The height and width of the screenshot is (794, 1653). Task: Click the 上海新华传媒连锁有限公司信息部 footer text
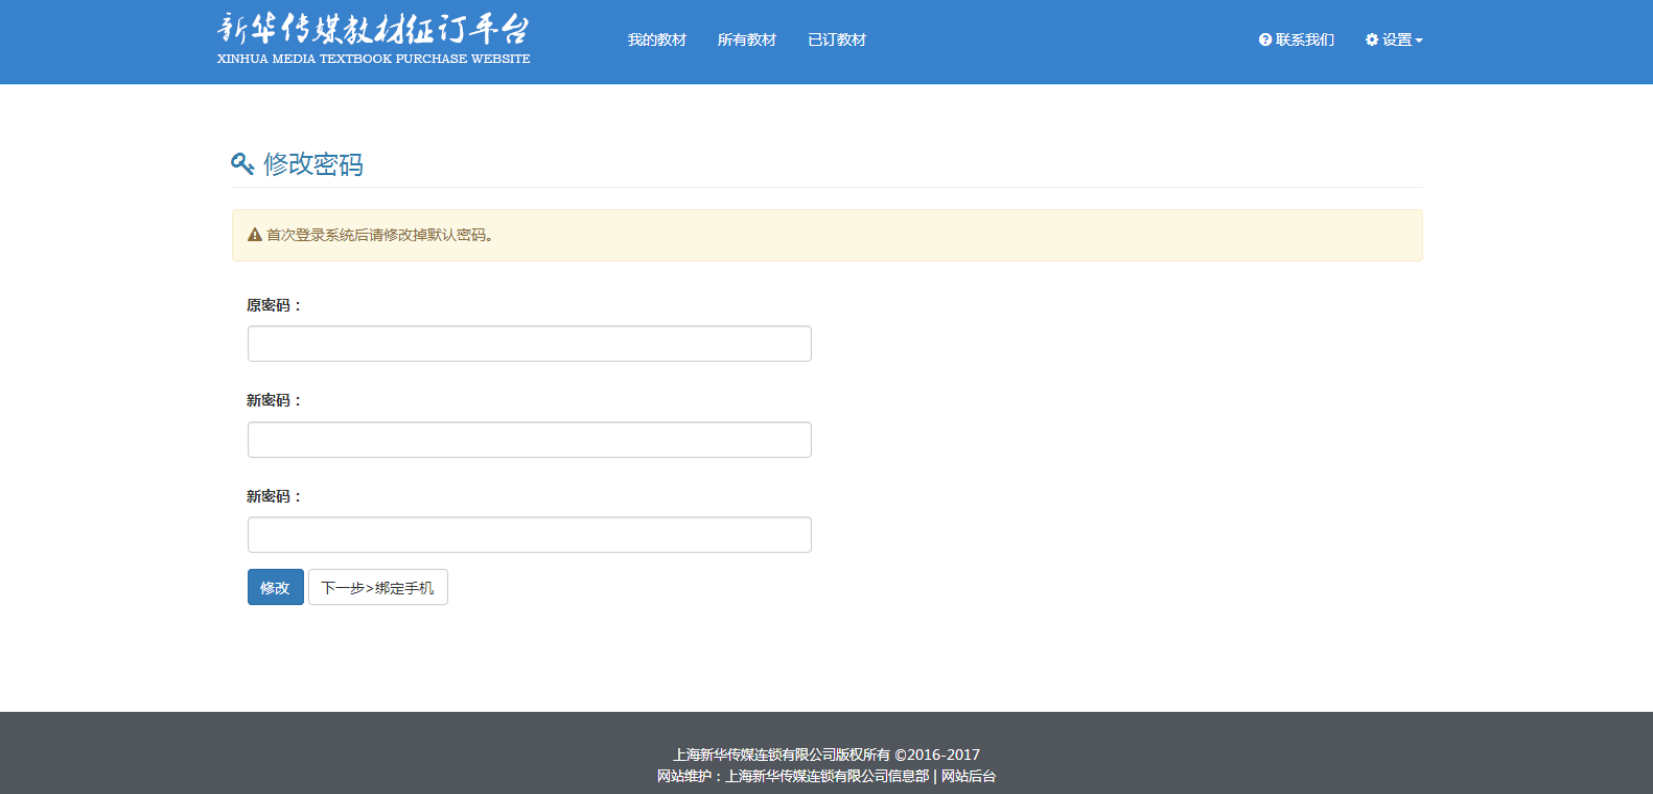click(x=826, y=776)
